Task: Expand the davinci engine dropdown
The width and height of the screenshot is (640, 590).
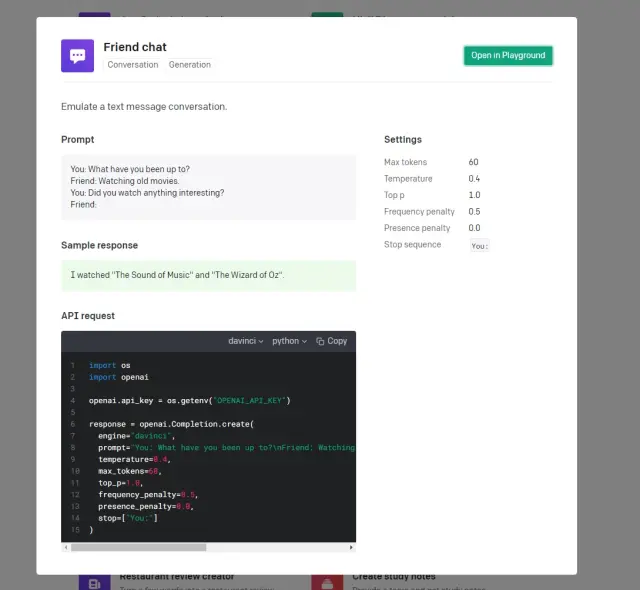Action: (x=246, y=341)
